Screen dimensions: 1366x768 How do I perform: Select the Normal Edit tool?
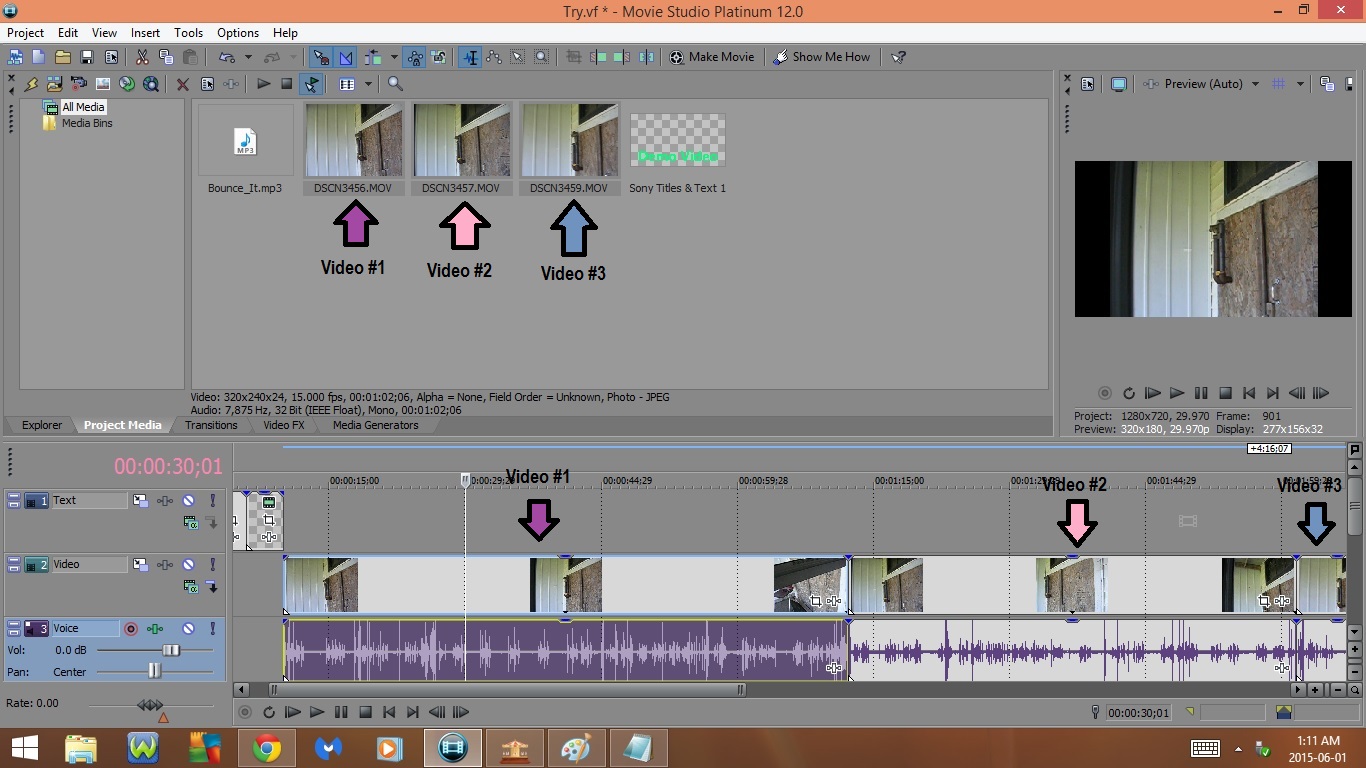pyautogui.click(x=470, y=57)
